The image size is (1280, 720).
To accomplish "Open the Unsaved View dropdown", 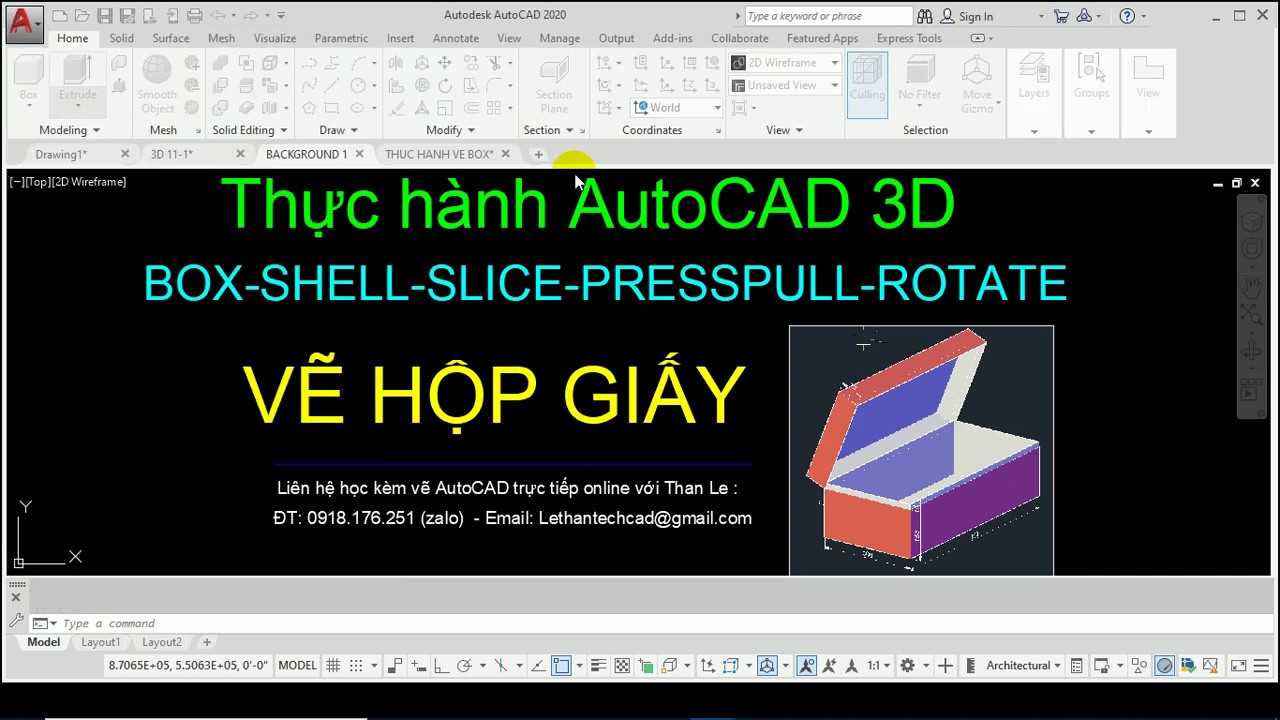I will (x=784, y=85).
